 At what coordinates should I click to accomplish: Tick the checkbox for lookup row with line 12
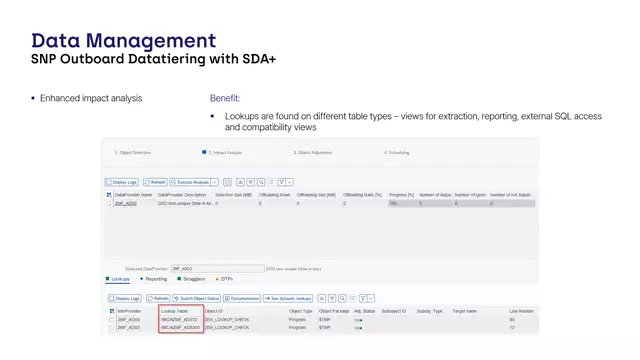click(112, 327)
